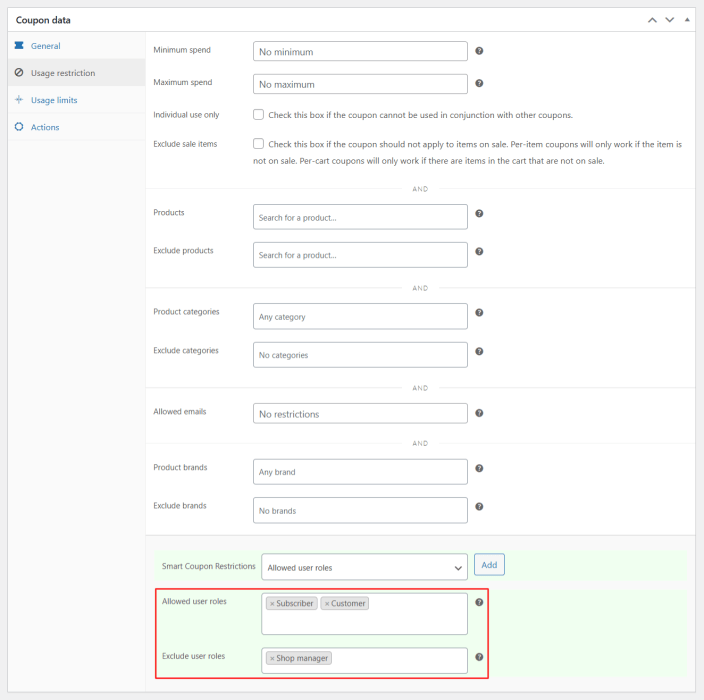Remove Subscriber tag from allowed roles
The image size is (704, 700).
[272, 603]
